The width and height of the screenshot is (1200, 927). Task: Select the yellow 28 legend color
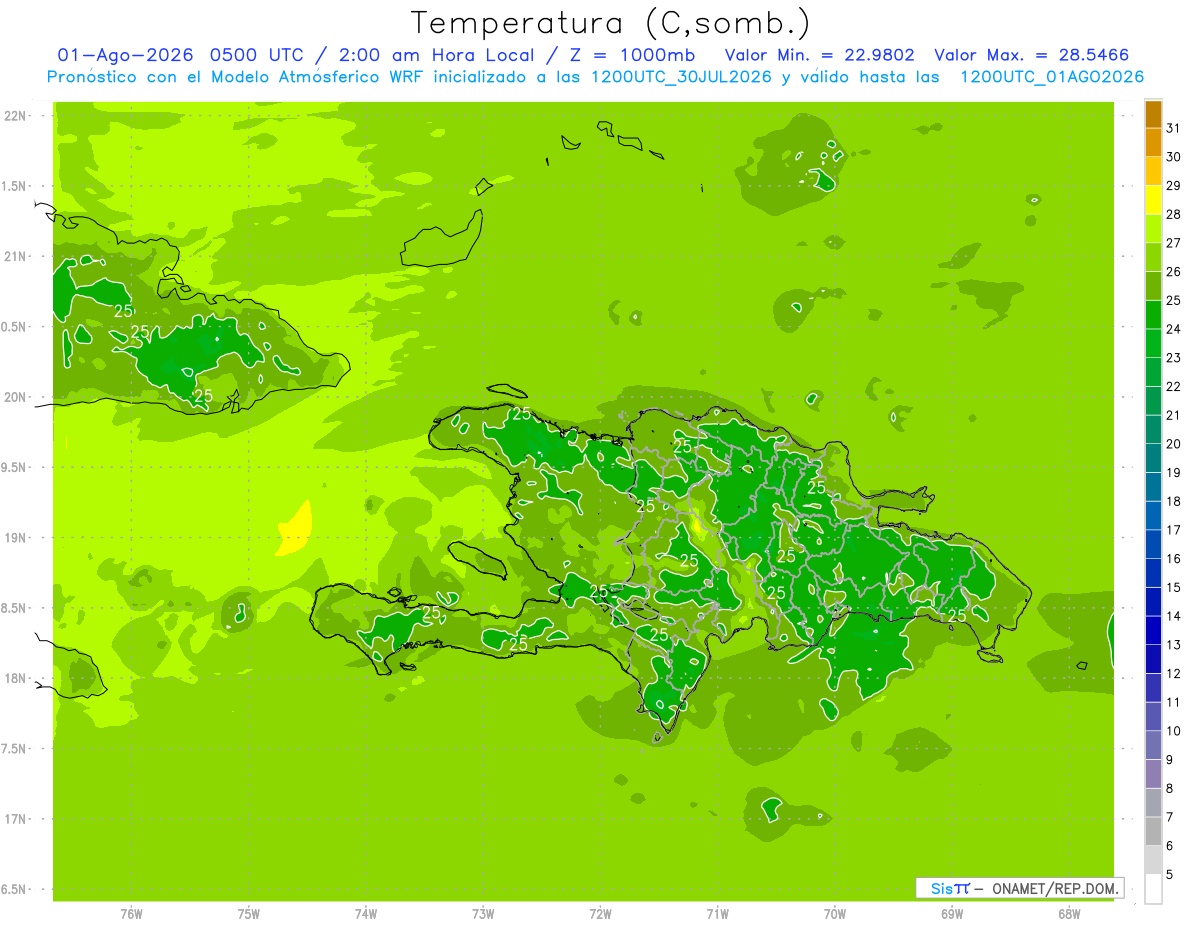tap(1153, 201)
